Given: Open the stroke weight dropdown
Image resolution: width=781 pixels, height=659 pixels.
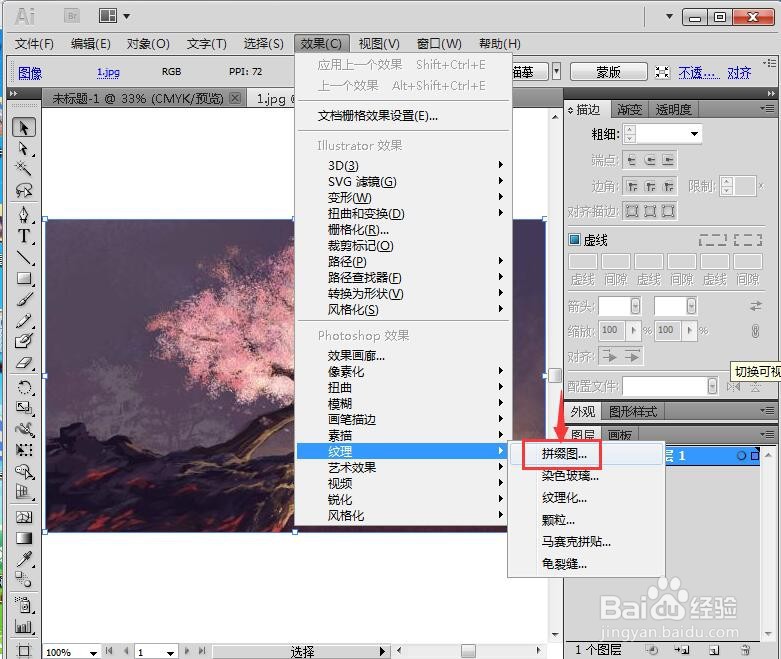Looking at the screenshot, I should [x=694, y=133].
